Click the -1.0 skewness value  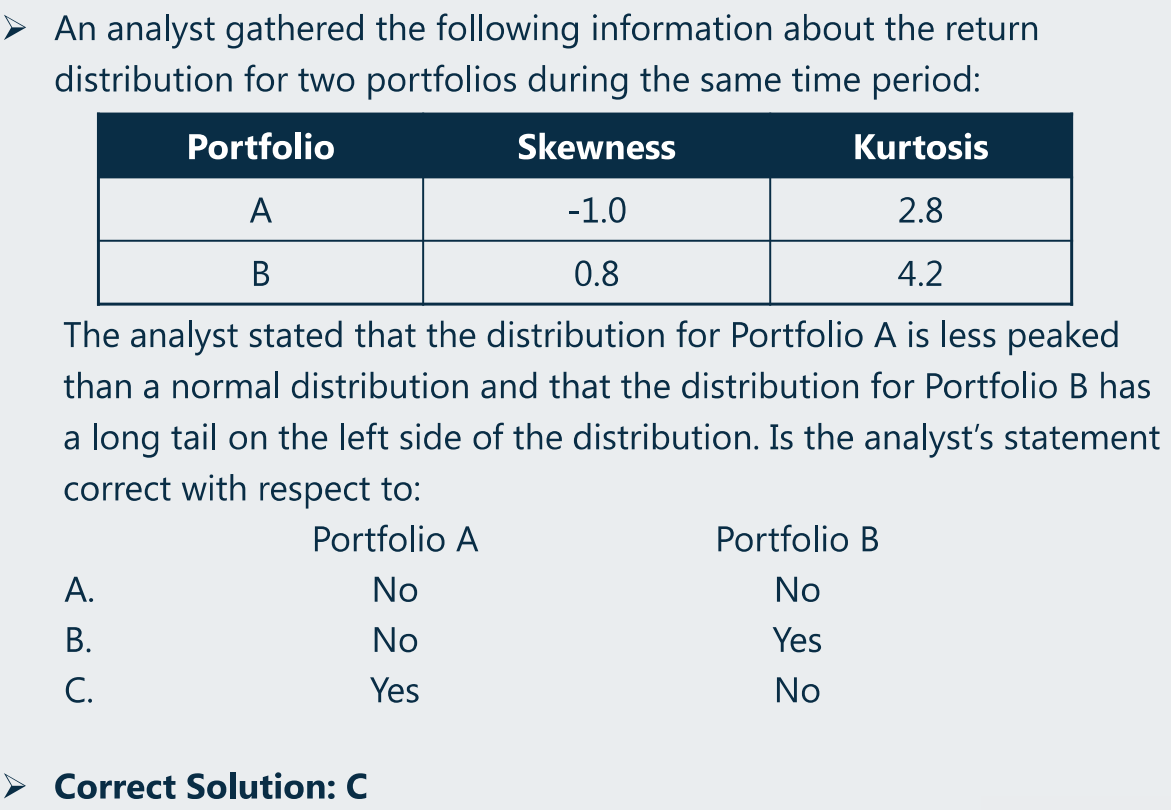(x=596, y=210)
